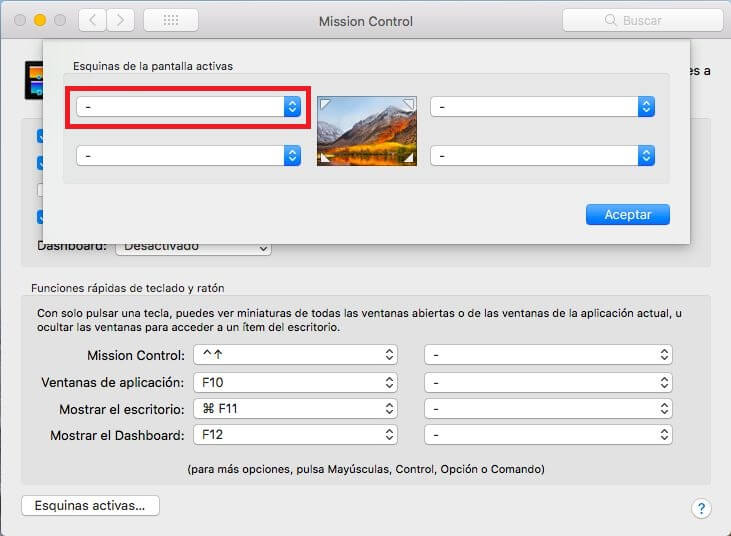Show all preferences grid button
This screenshot has height=536, width=731.
171,21
